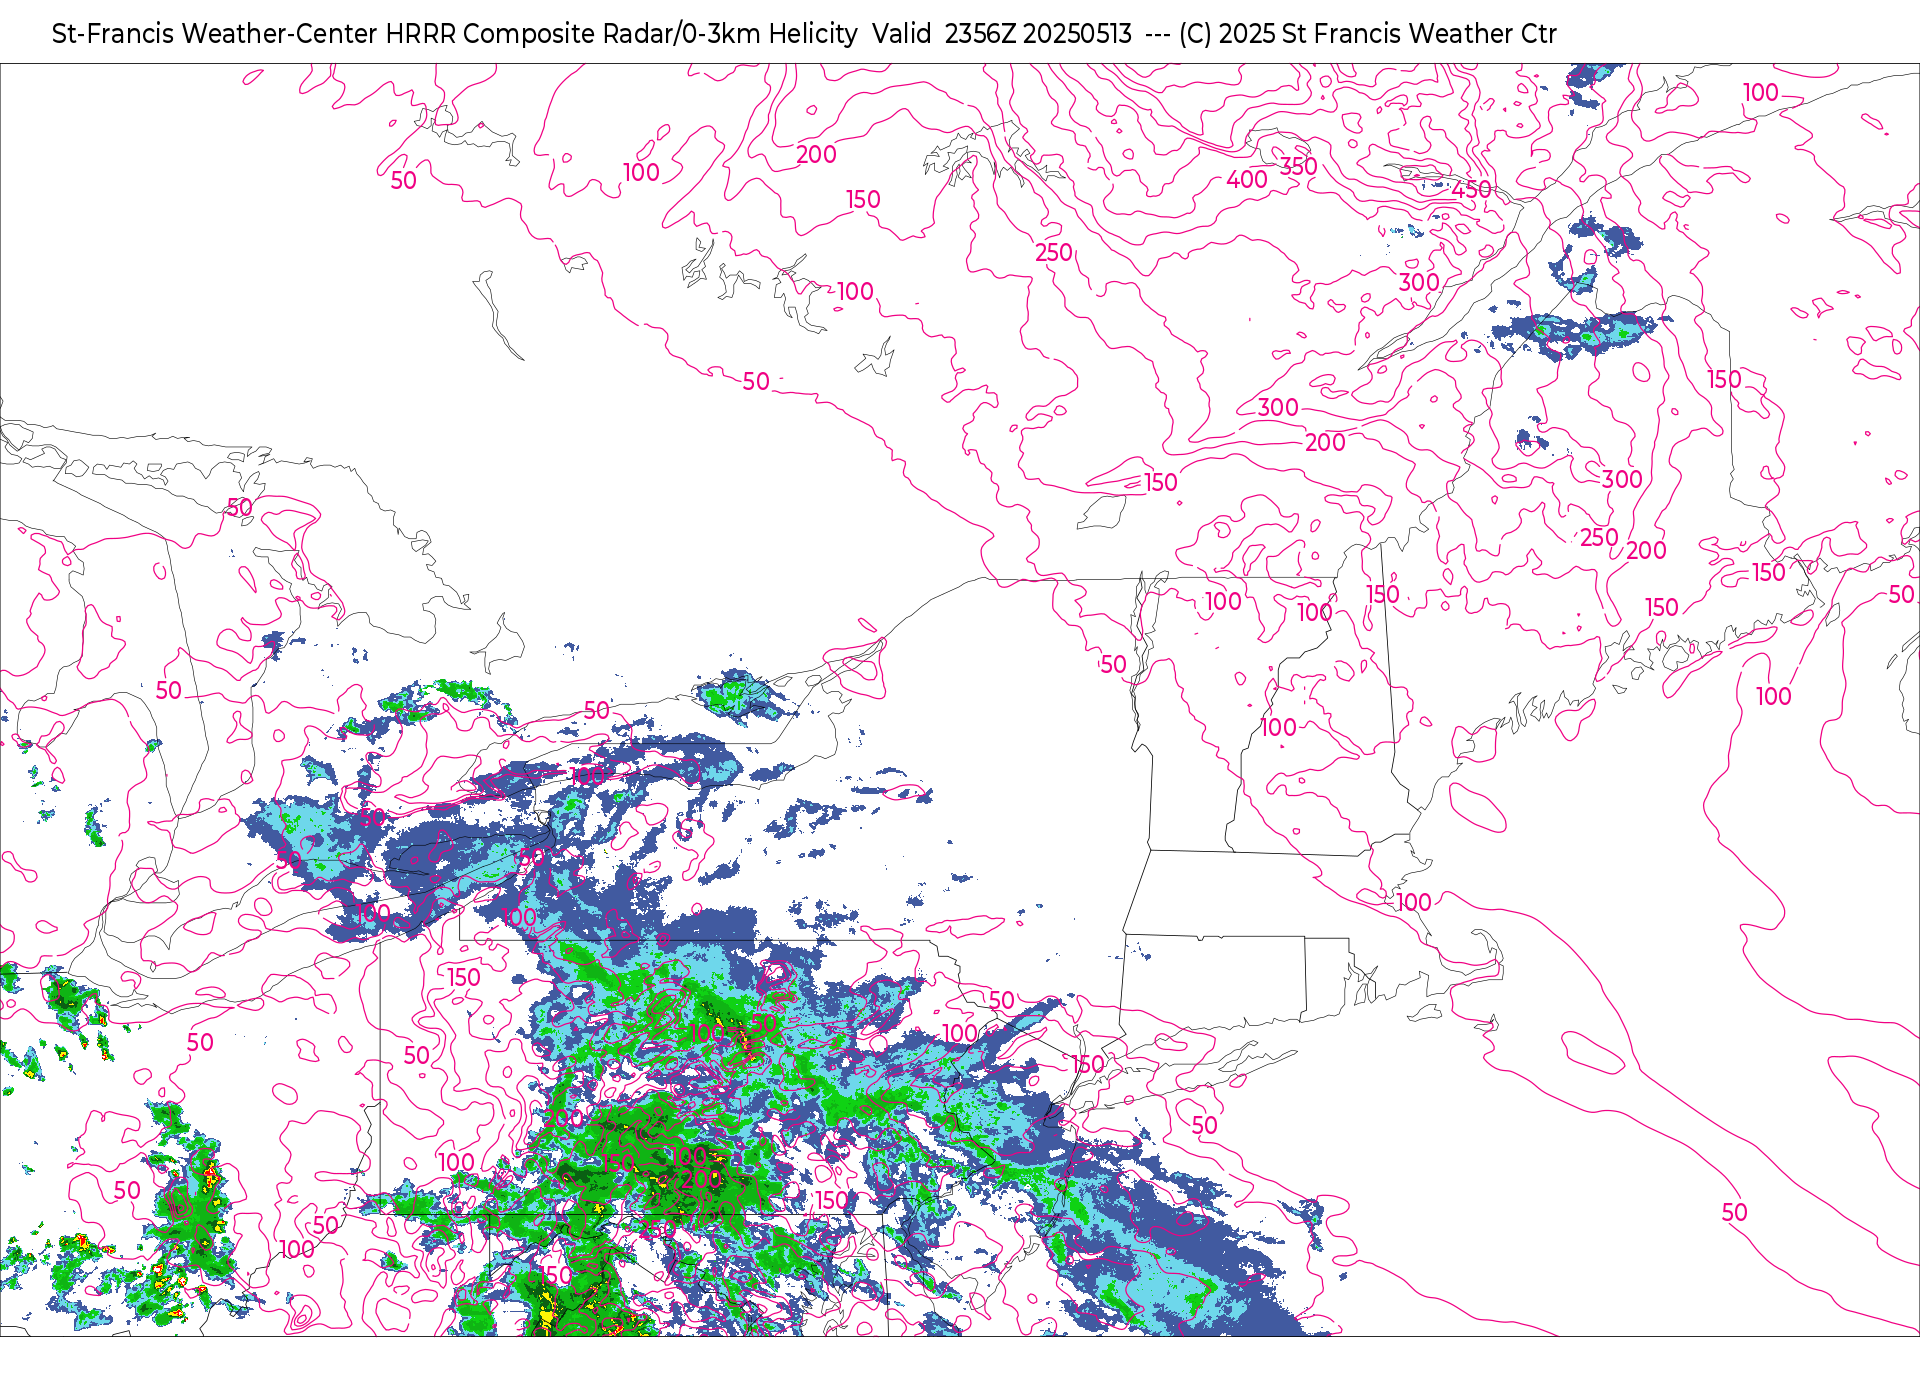This screenshot has width=1920, height=1400.
Task: Click the 450 helicity contour label
Action: 1471,189
